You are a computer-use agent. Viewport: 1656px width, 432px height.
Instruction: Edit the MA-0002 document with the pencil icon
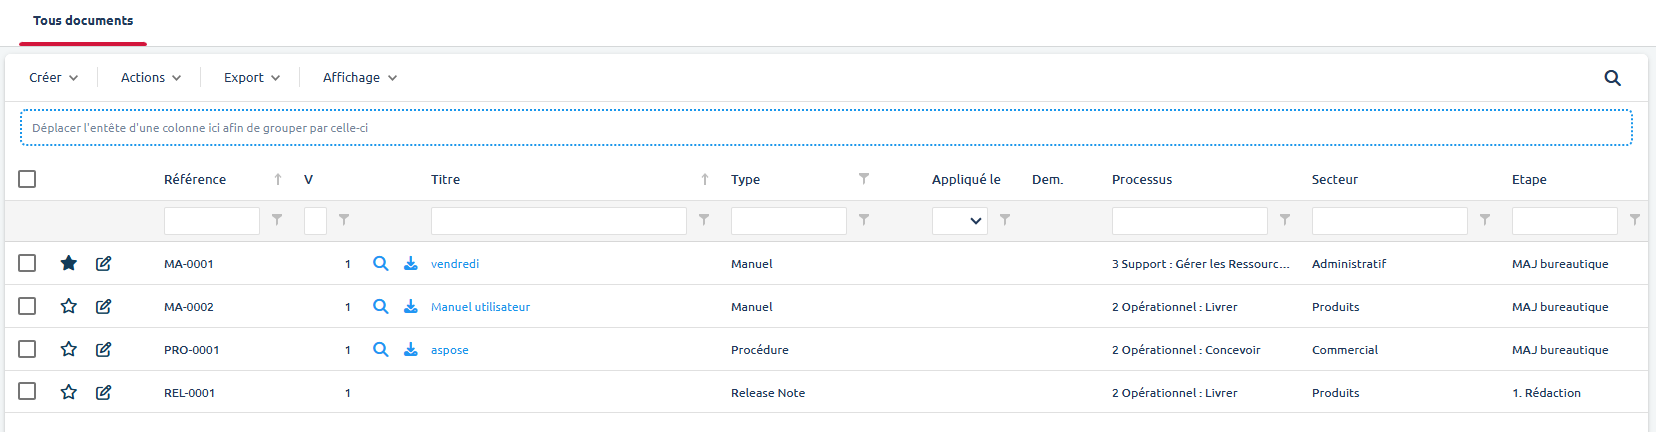click(x=104, y=306)
